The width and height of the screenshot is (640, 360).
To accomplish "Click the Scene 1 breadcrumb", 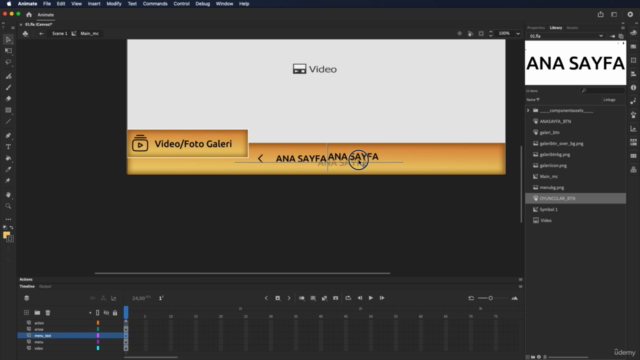I will coord(60,33).
